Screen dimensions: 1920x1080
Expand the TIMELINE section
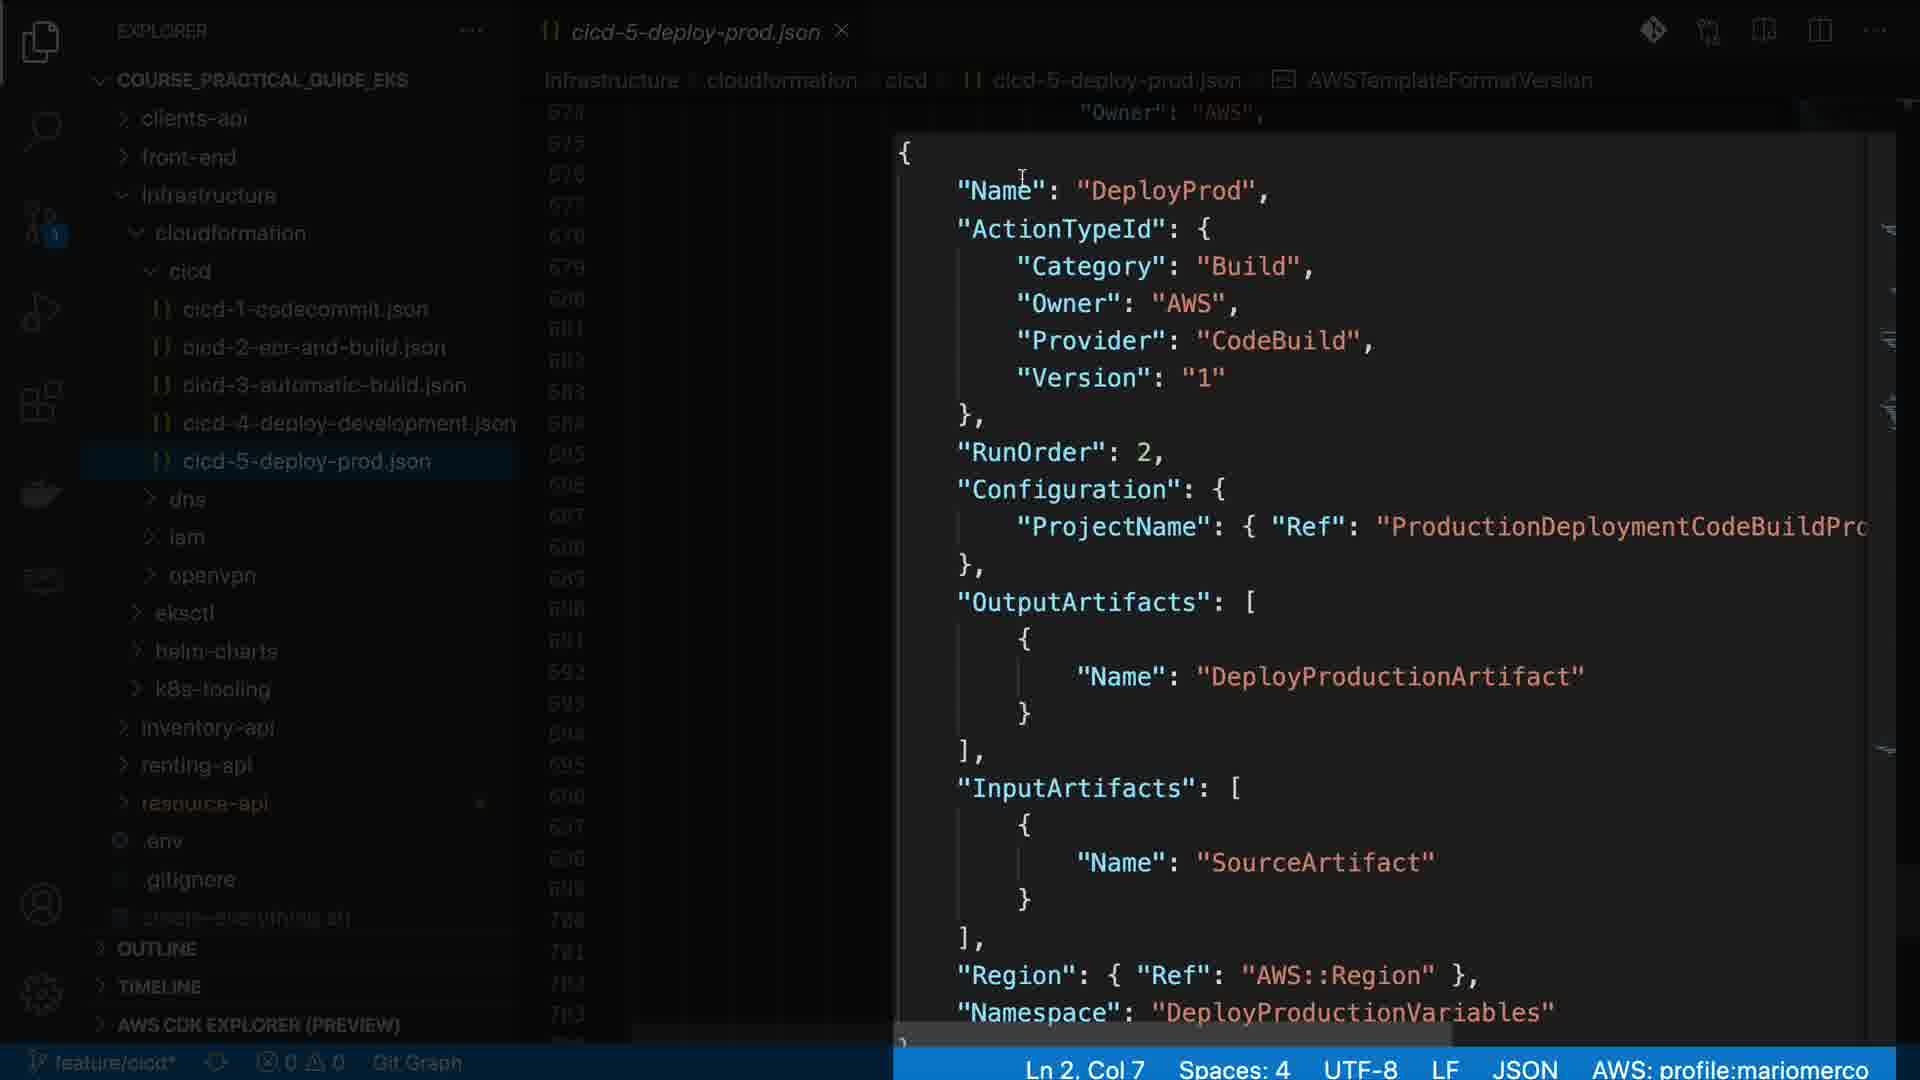pos(158,986)
